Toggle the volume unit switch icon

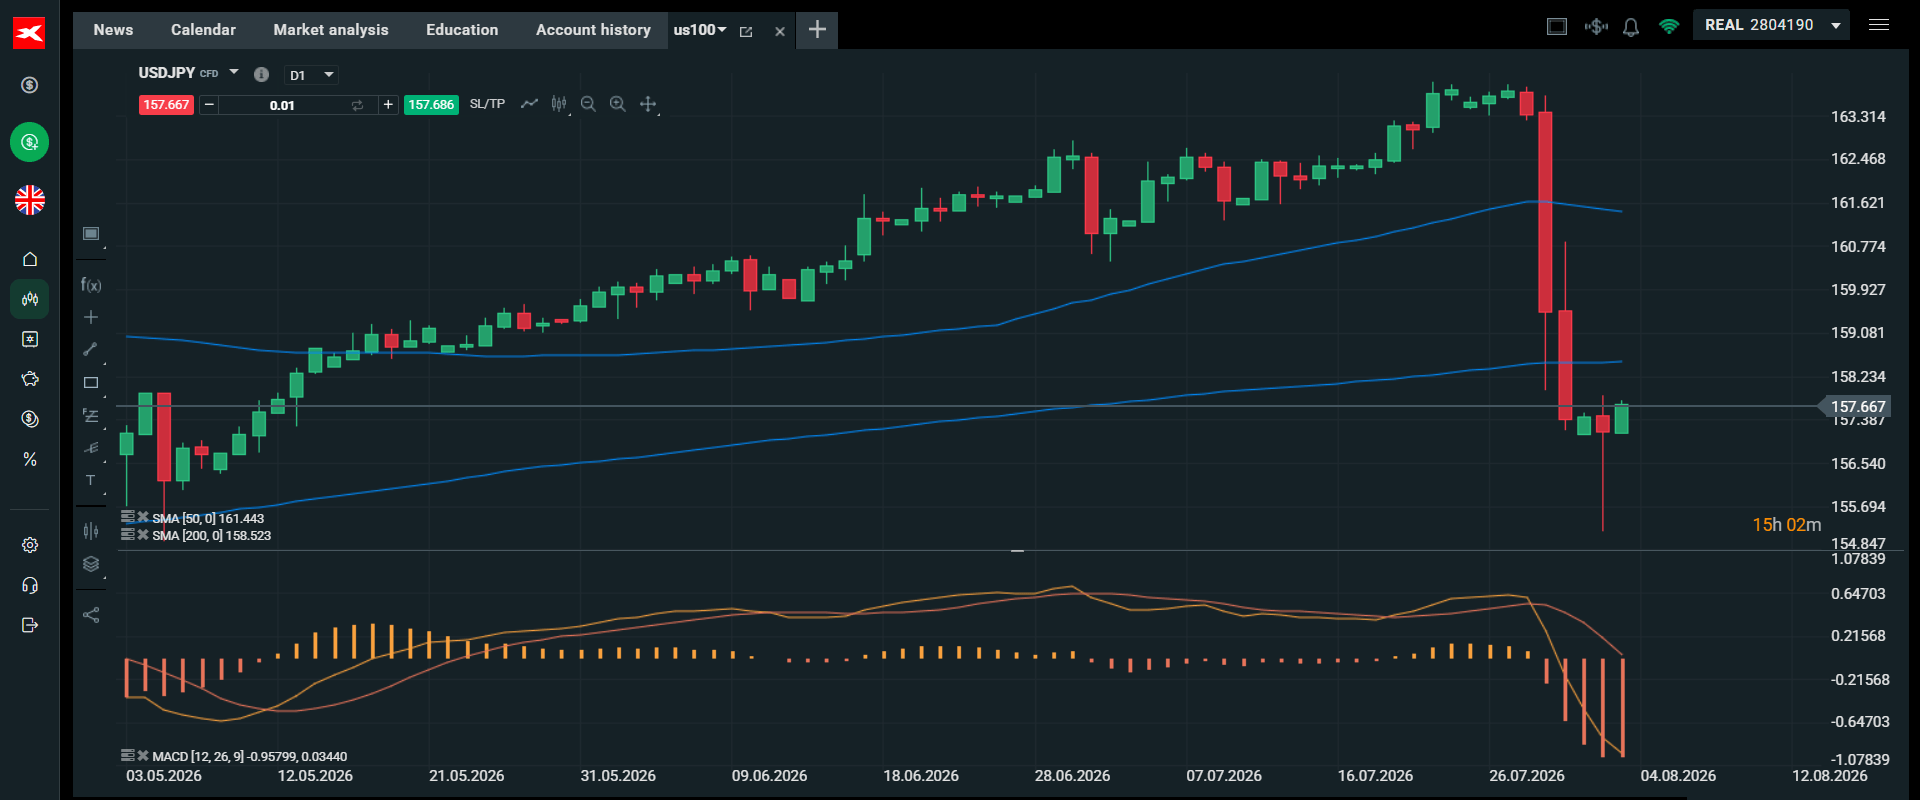pyautogui.click(x=357, y=105)
